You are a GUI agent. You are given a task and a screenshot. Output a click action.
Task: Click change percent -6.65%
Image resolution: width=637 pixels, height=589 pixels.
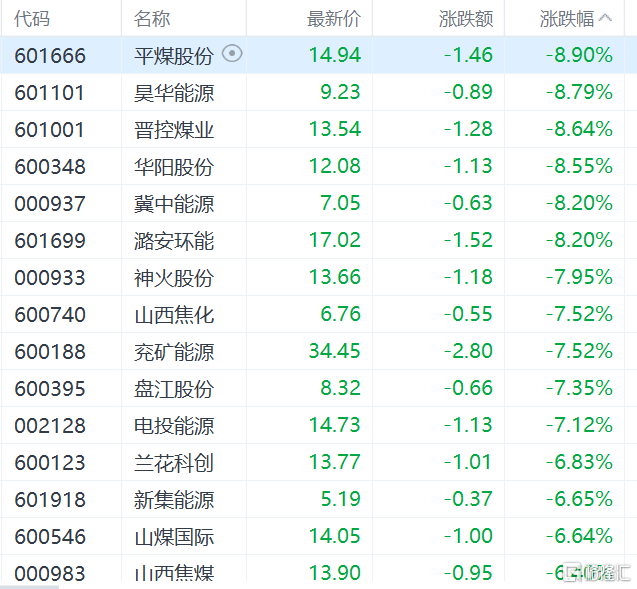[x=579, y=498]
